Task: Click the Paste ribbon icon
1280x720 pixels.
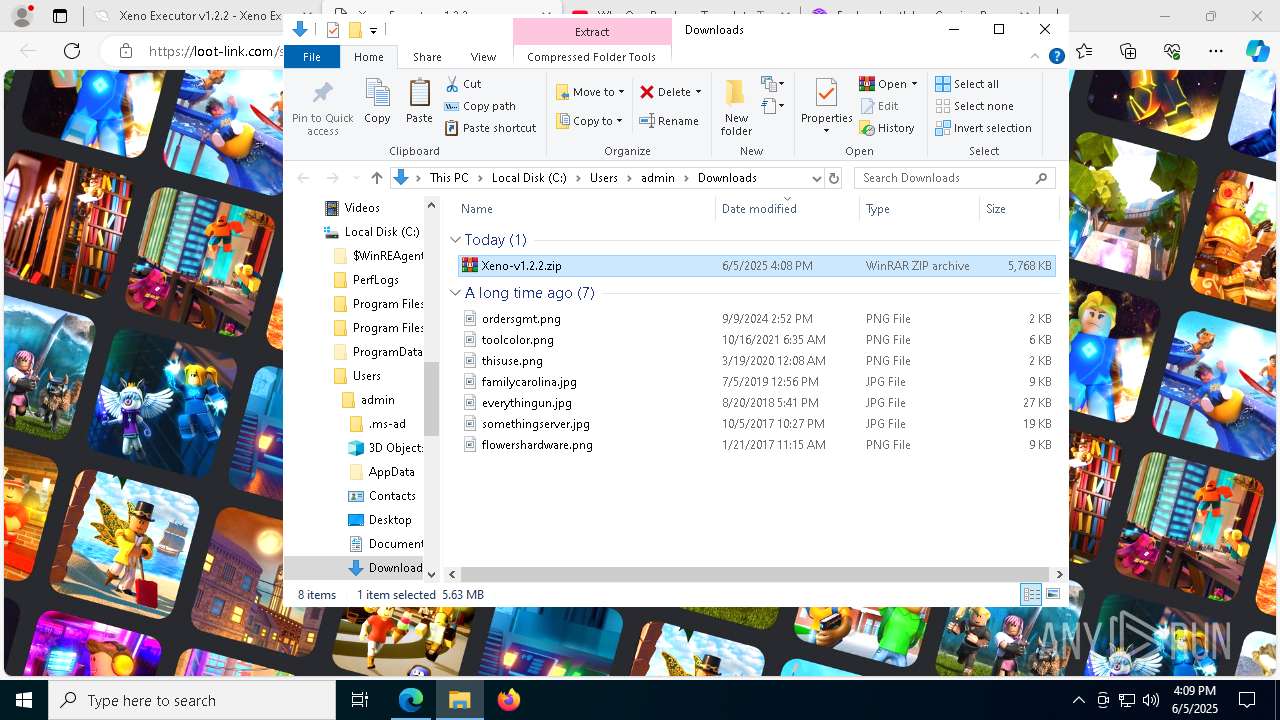Action: [419, 101]
